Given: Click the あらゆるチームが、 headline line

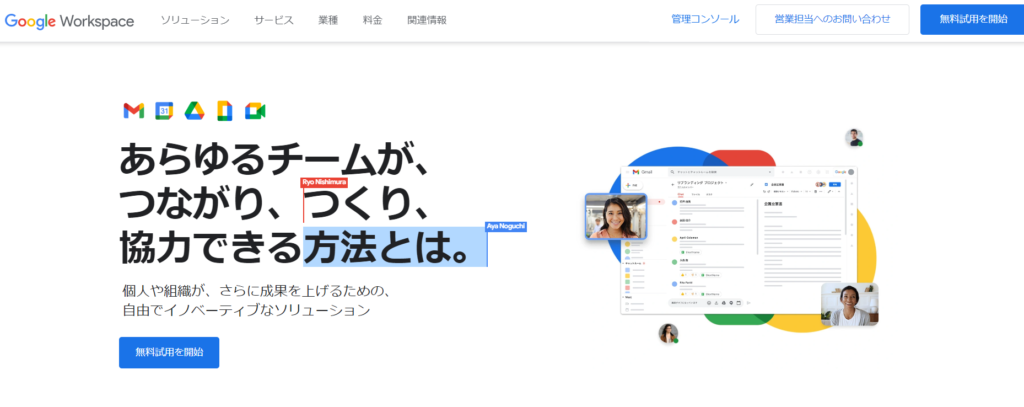Looking at the screenshot, I should 274,159.
